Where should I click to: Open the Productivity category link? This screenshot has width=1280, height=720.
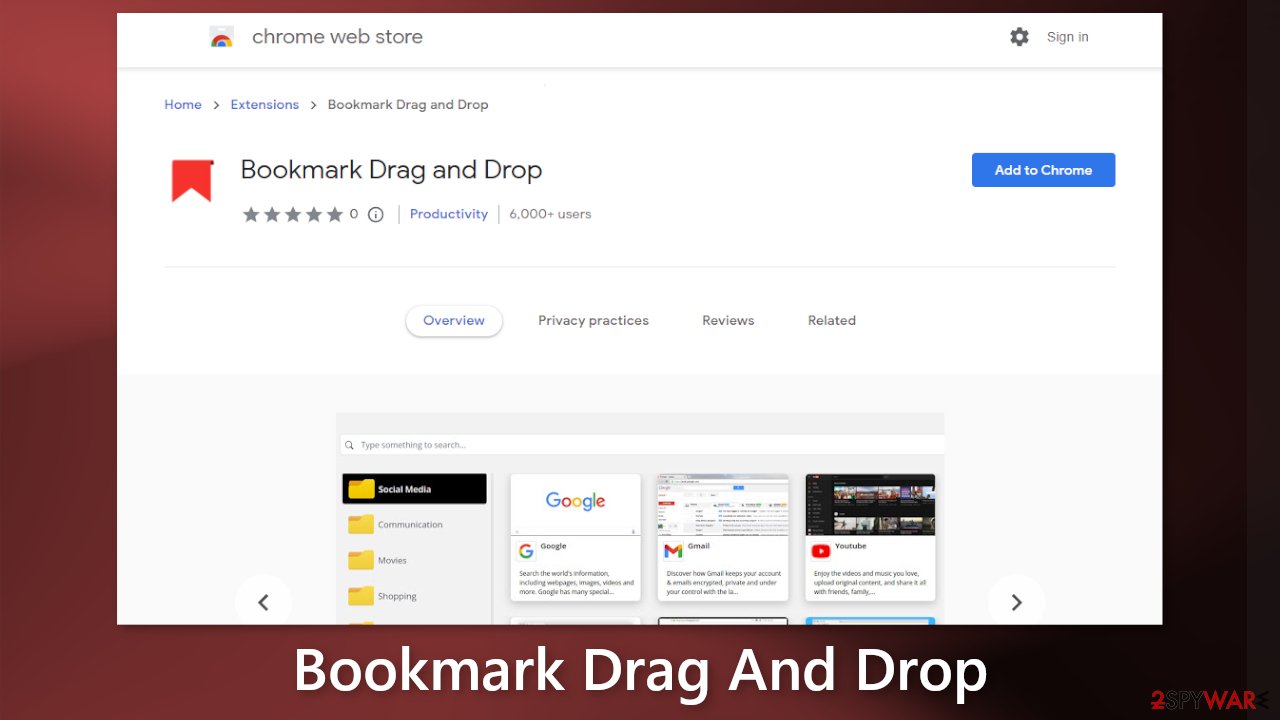point(449,214)
